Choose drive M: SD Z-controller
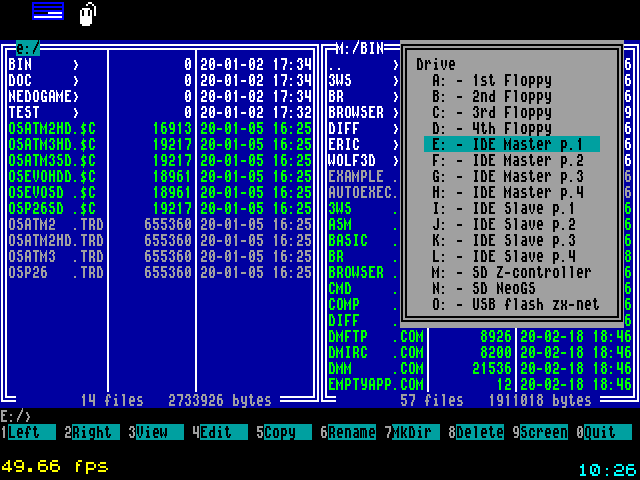The width and height of the screenshot is (640, 480). tap(511, 272)
